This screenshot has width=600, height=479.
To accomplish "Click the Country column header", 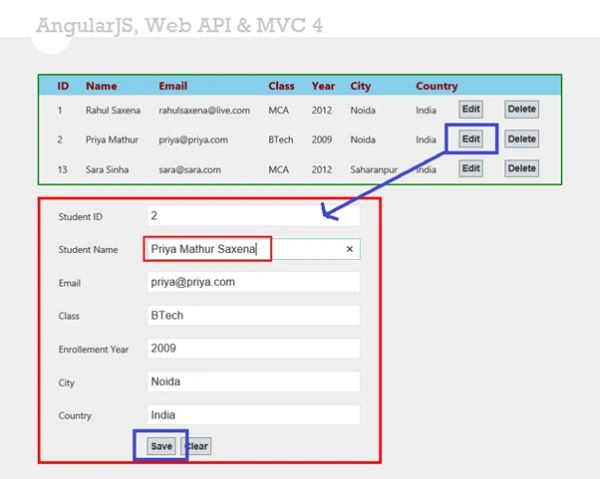I will (x=437, y=86).
